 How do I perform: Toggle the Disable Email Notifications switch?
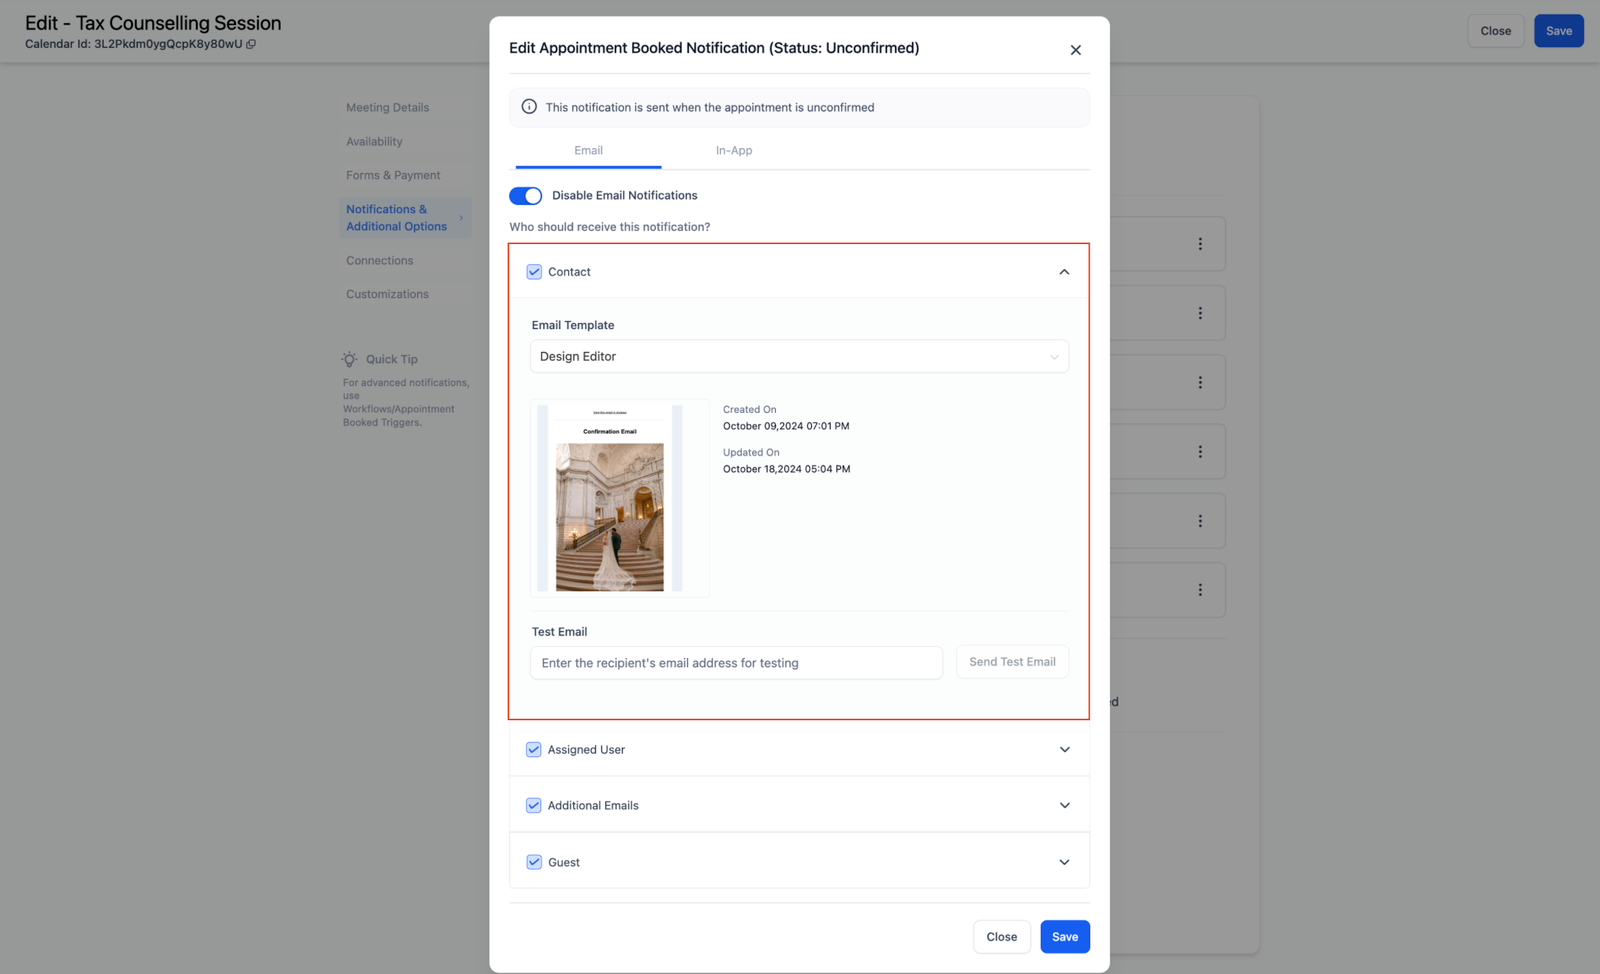[x=526, y=196]
